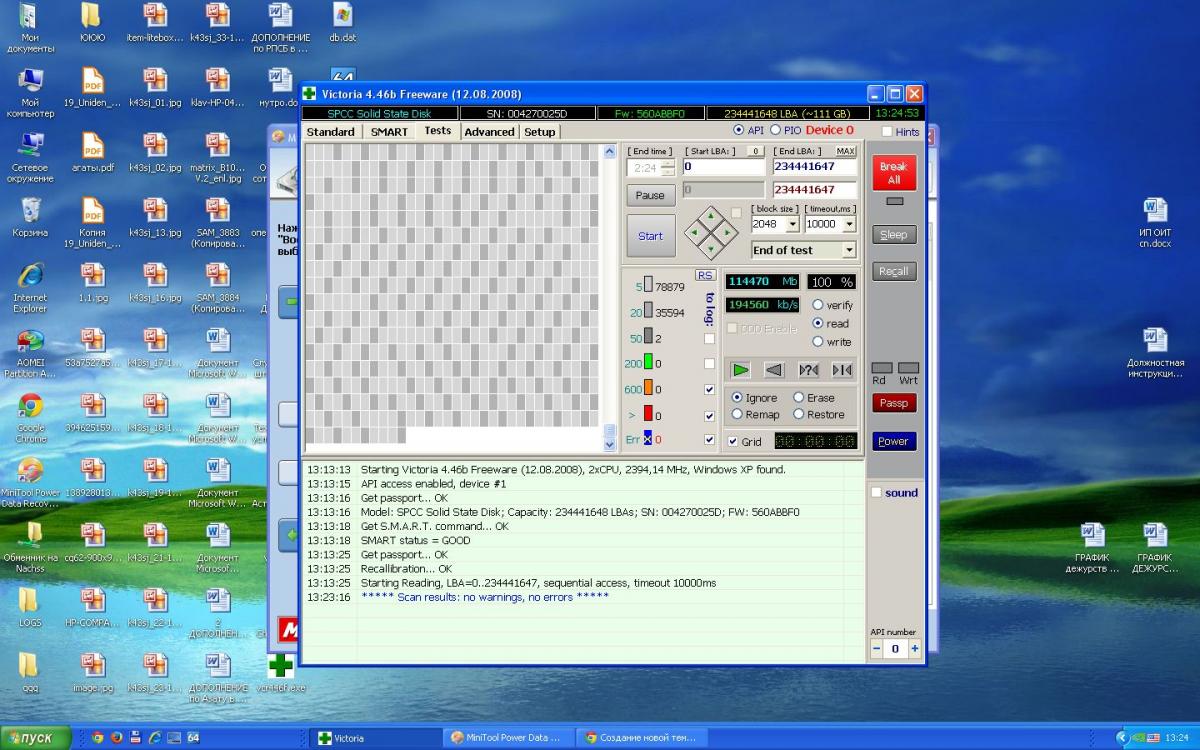Switch to the Advanced tab
1200x750 pixels.
coord(489,132)
